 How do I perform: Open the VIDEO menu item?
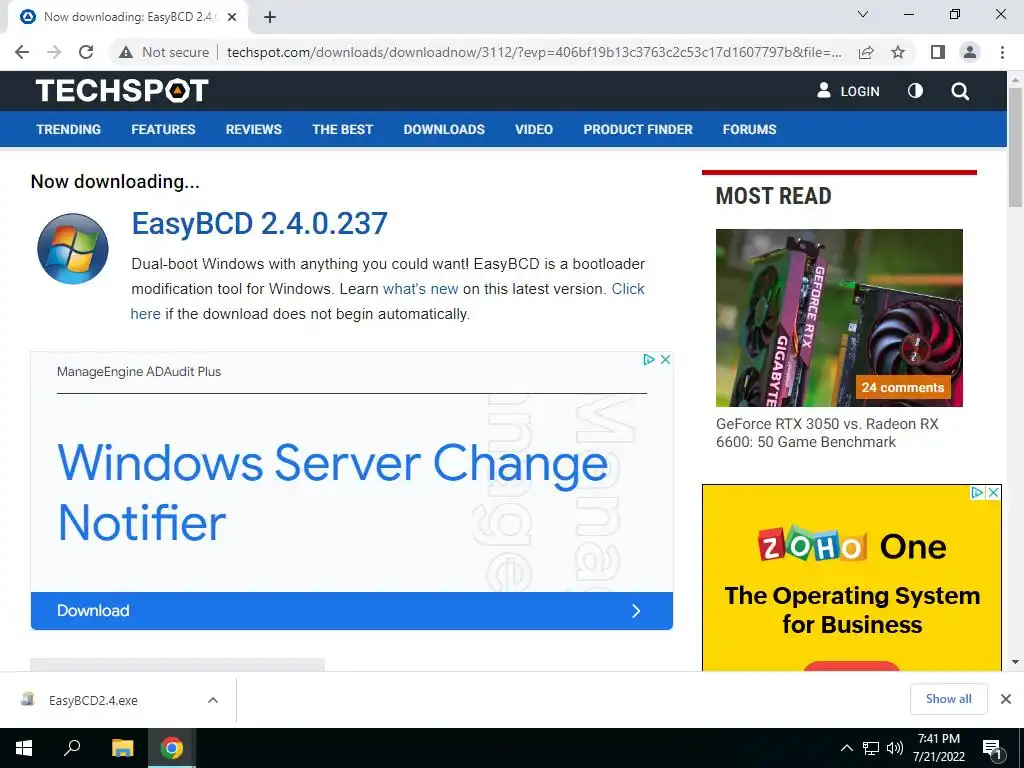534,129
